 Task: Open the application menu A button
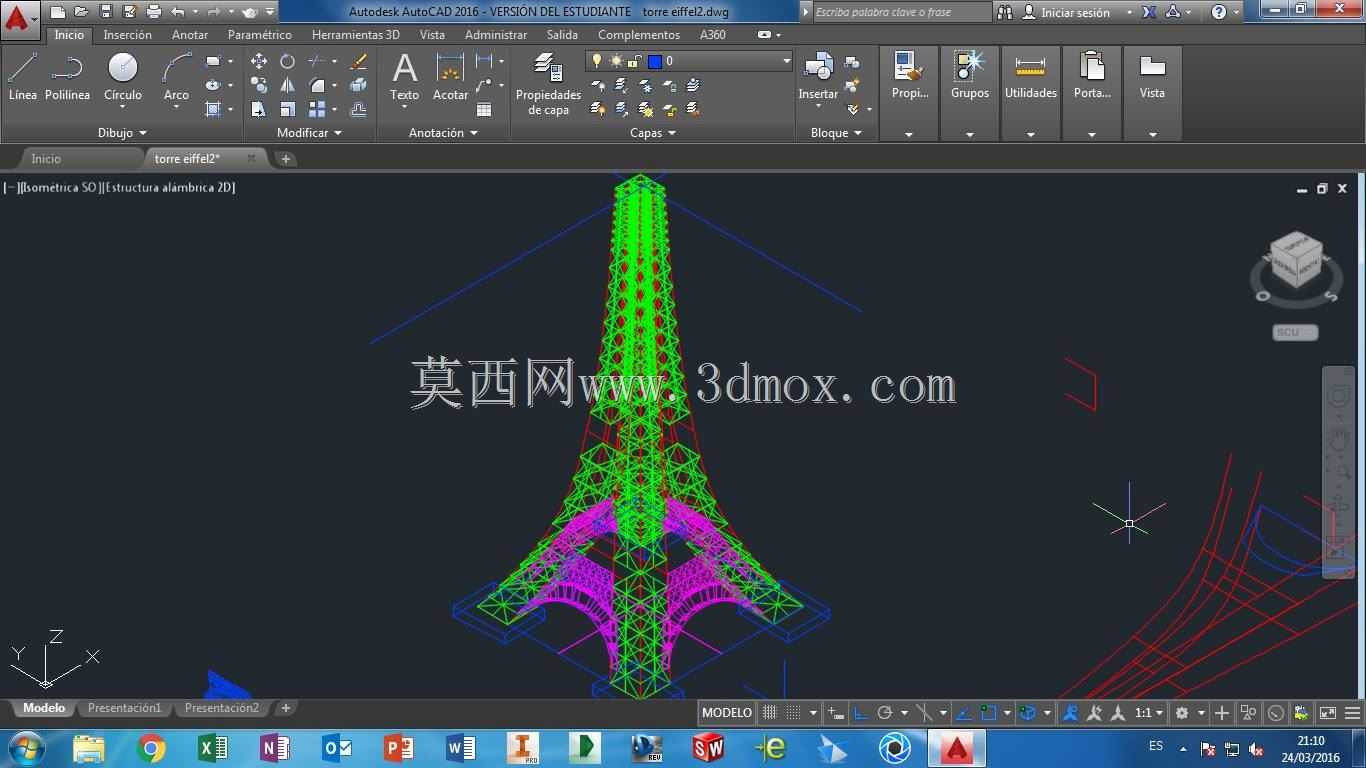tap(19, 19)
